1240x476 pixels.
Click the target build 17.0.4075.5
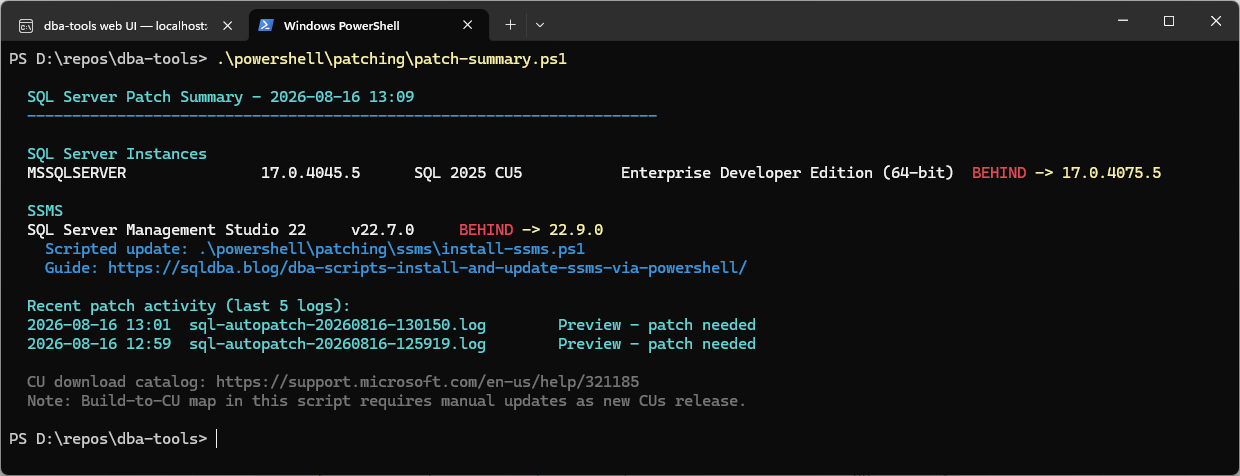tap(1111, 173)
